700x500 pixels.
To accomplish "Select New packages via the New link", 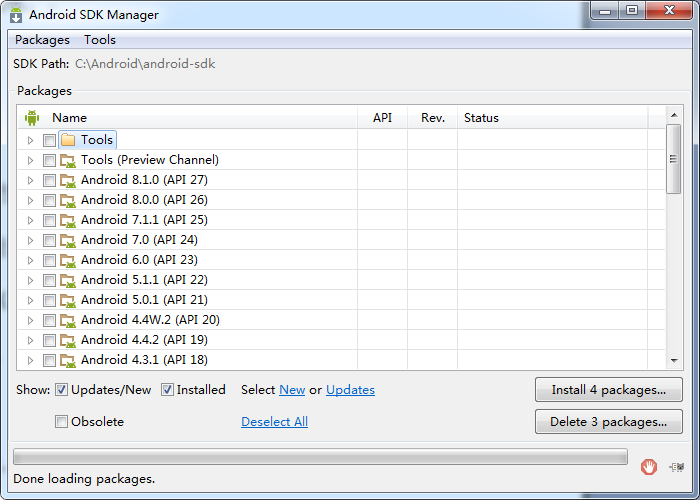I will point(292,390).
